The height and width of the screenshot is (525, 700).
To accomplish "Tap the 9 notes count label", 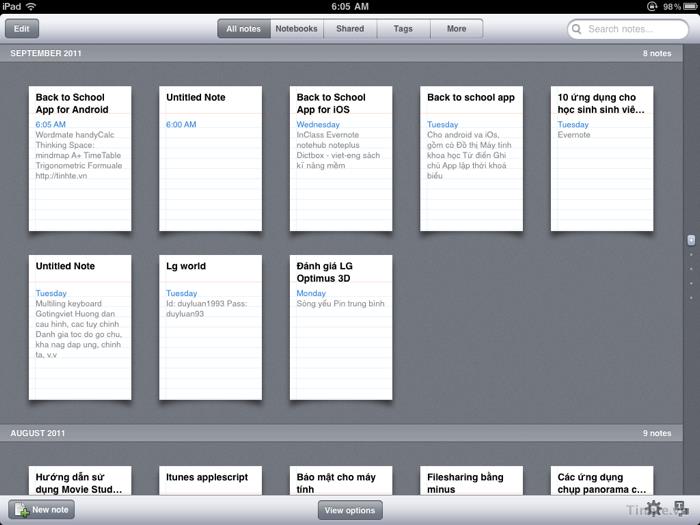I will pos(657,433).
